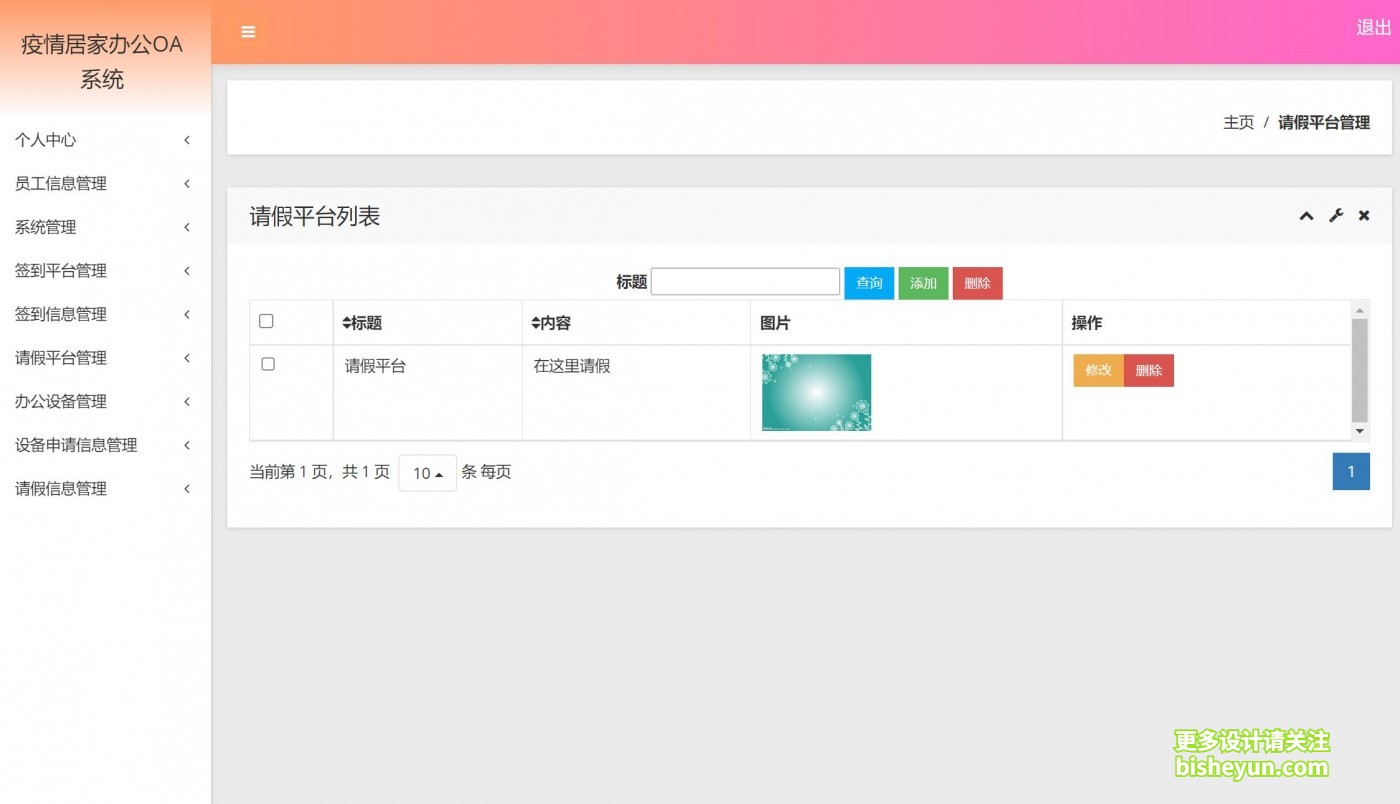Viewport: 1400px width, 804px height.
Task: Sort table by 内容 column arrows
Action: coord(536,323)
